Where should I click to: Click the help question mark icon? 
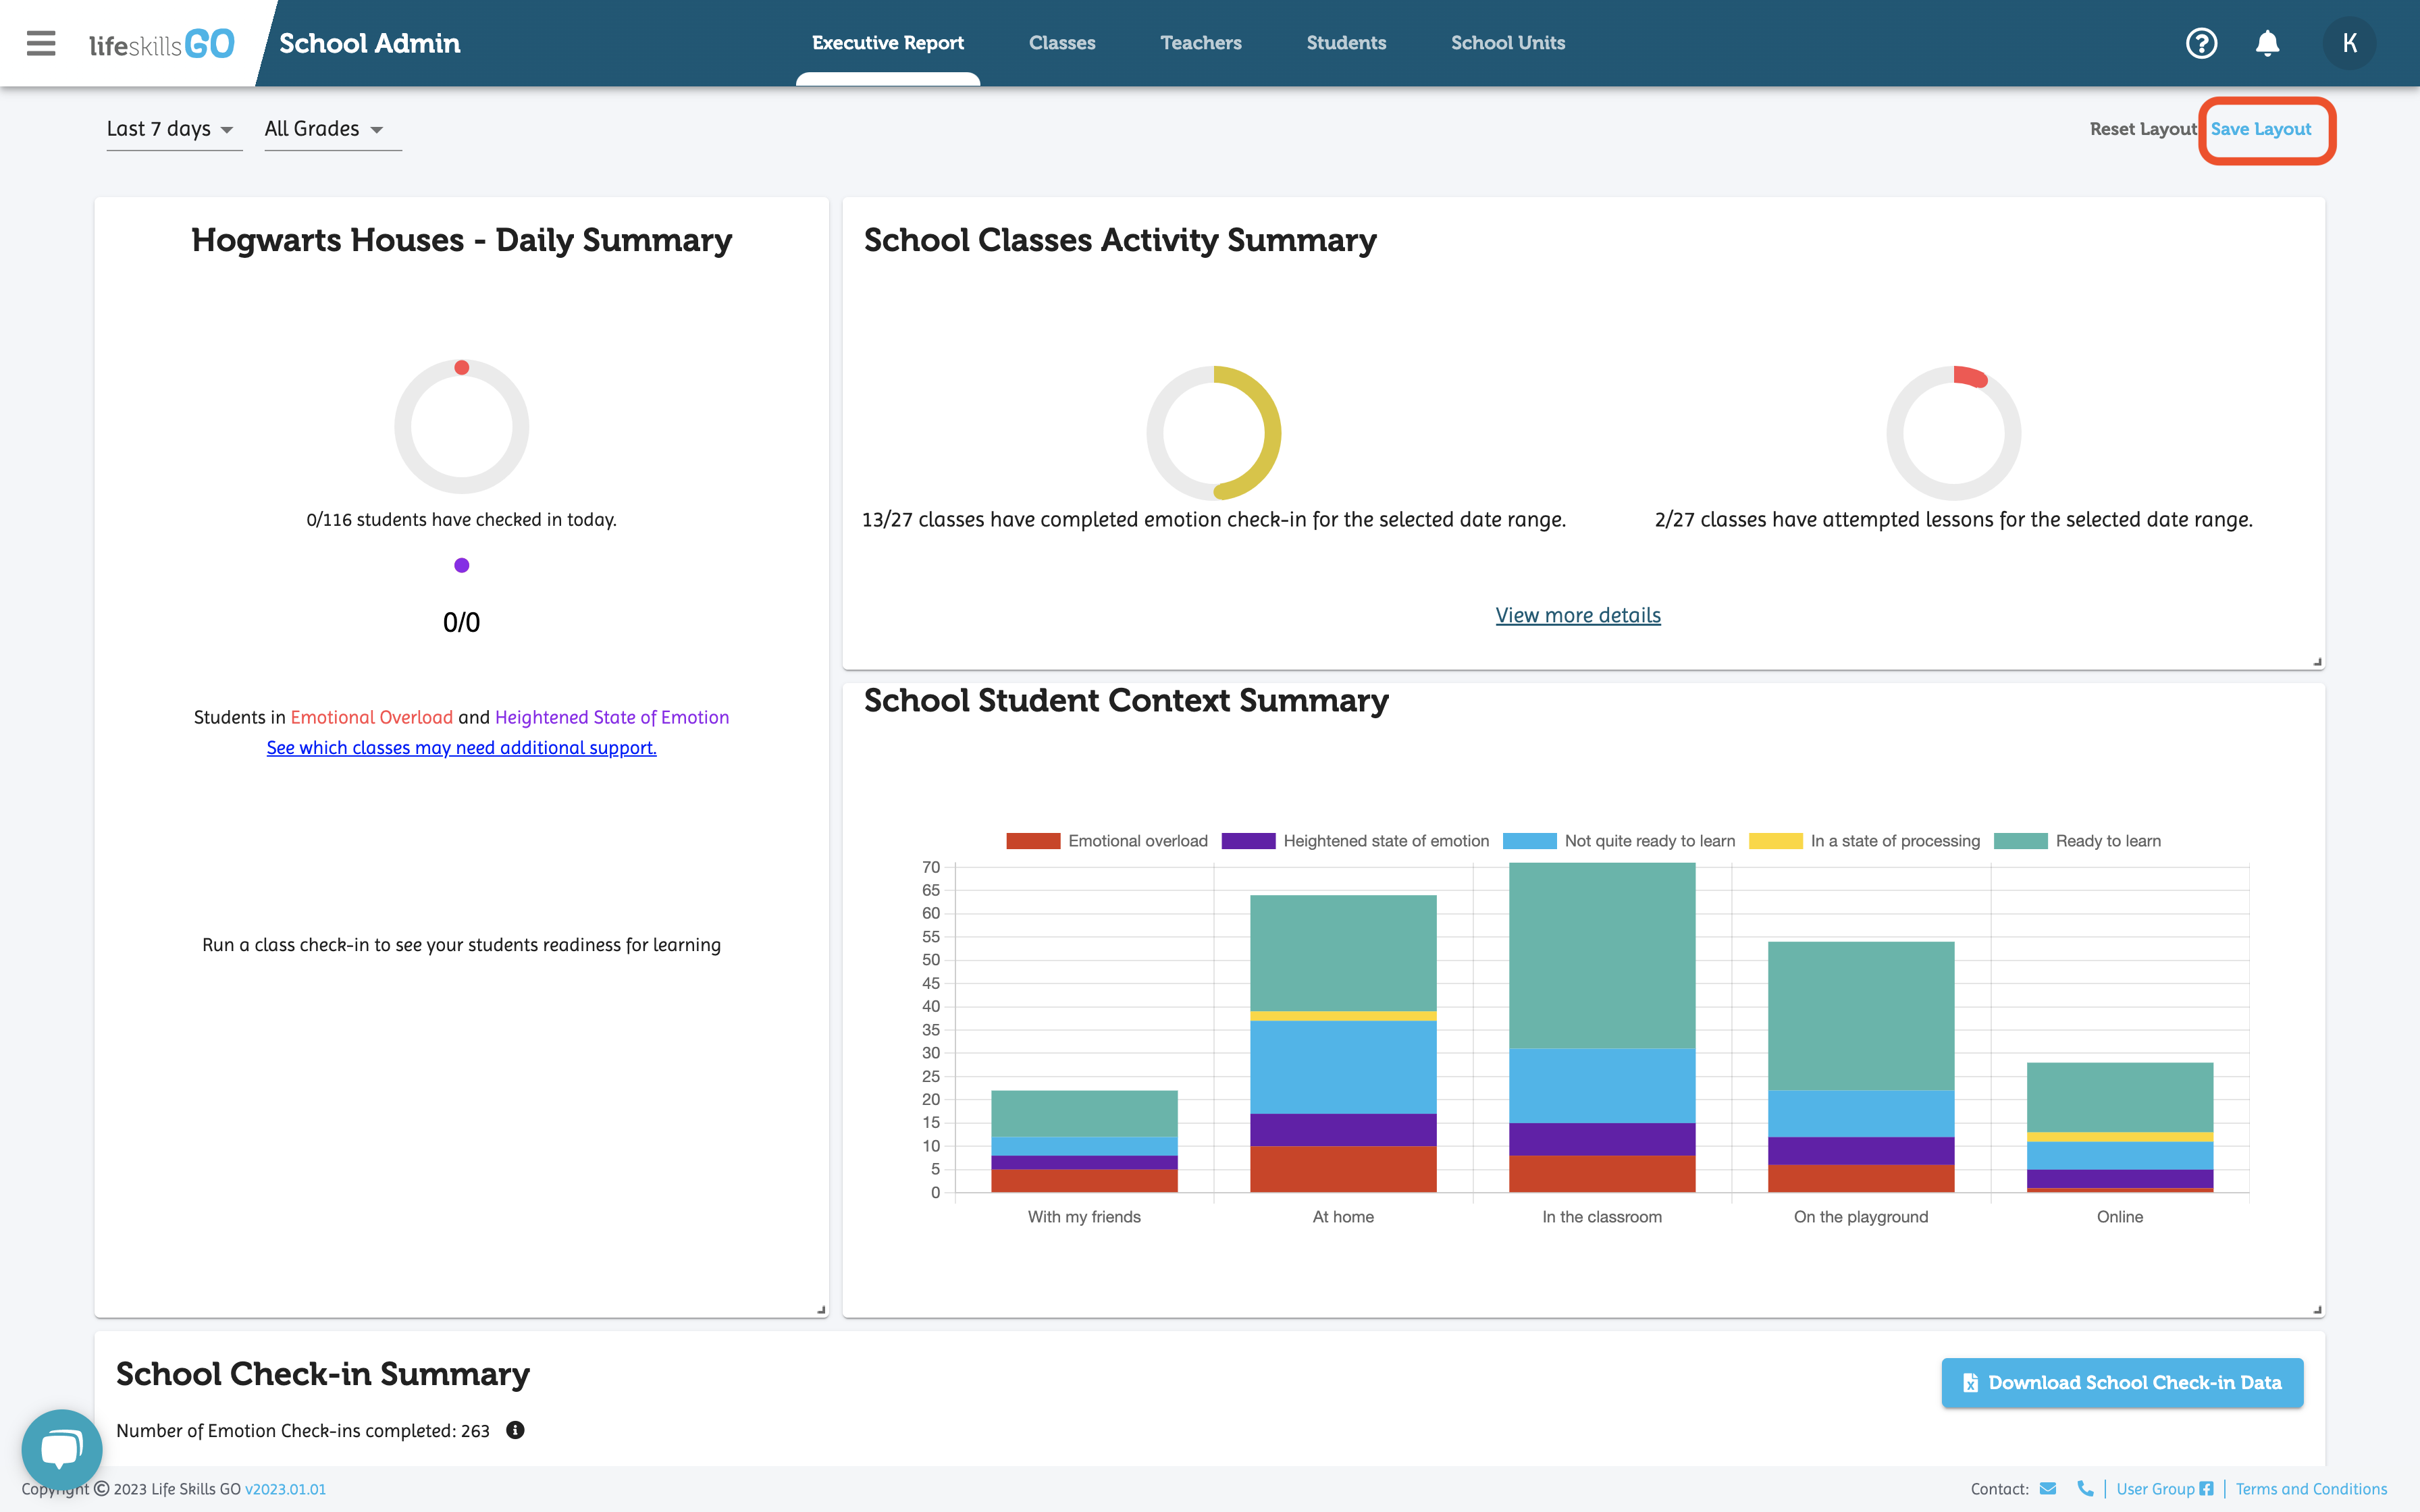coord(2201,43)
